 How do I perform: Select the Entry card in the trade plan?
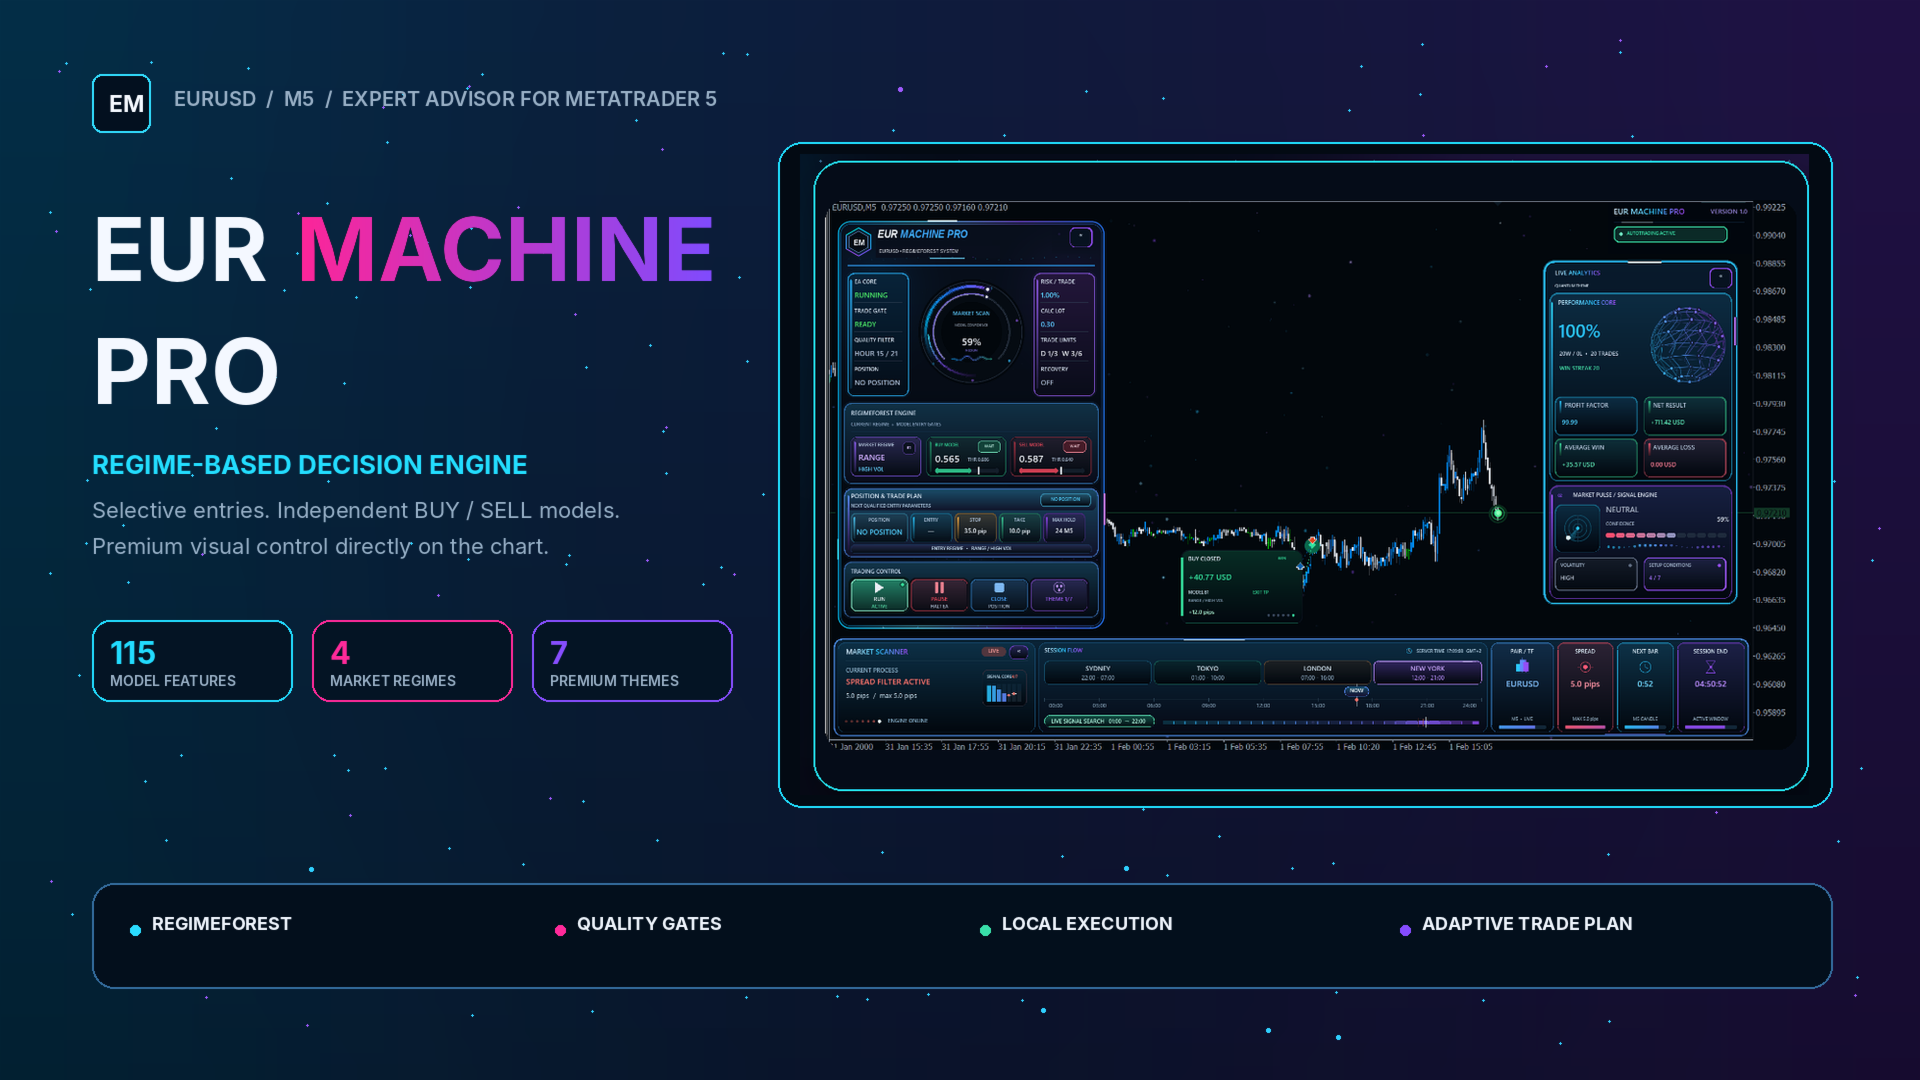pos(931,527)
